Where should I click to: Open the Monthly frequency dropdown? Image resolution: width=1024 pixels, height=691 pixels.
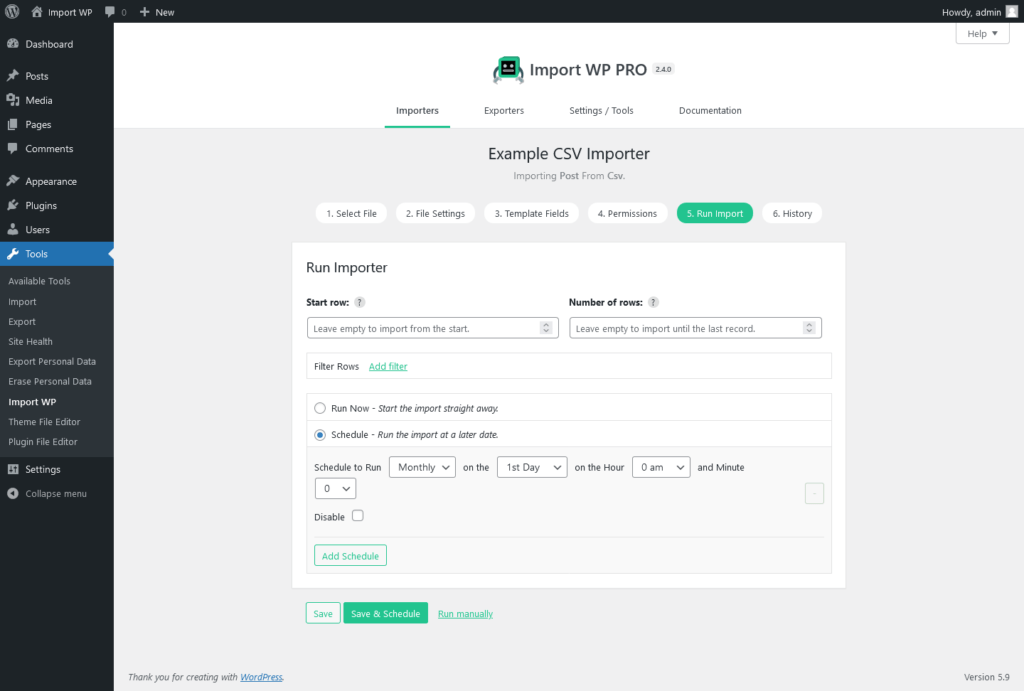pos(423,467)
